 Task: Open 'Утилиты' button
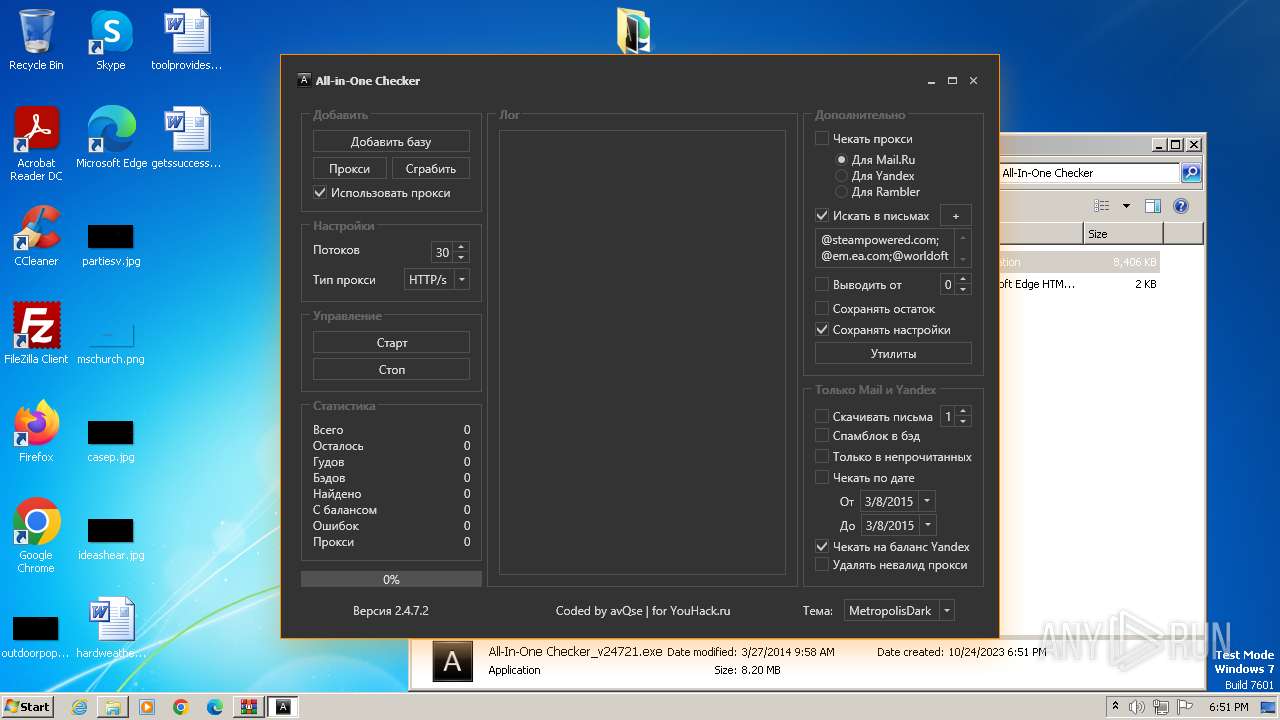(x=893, y=353)
